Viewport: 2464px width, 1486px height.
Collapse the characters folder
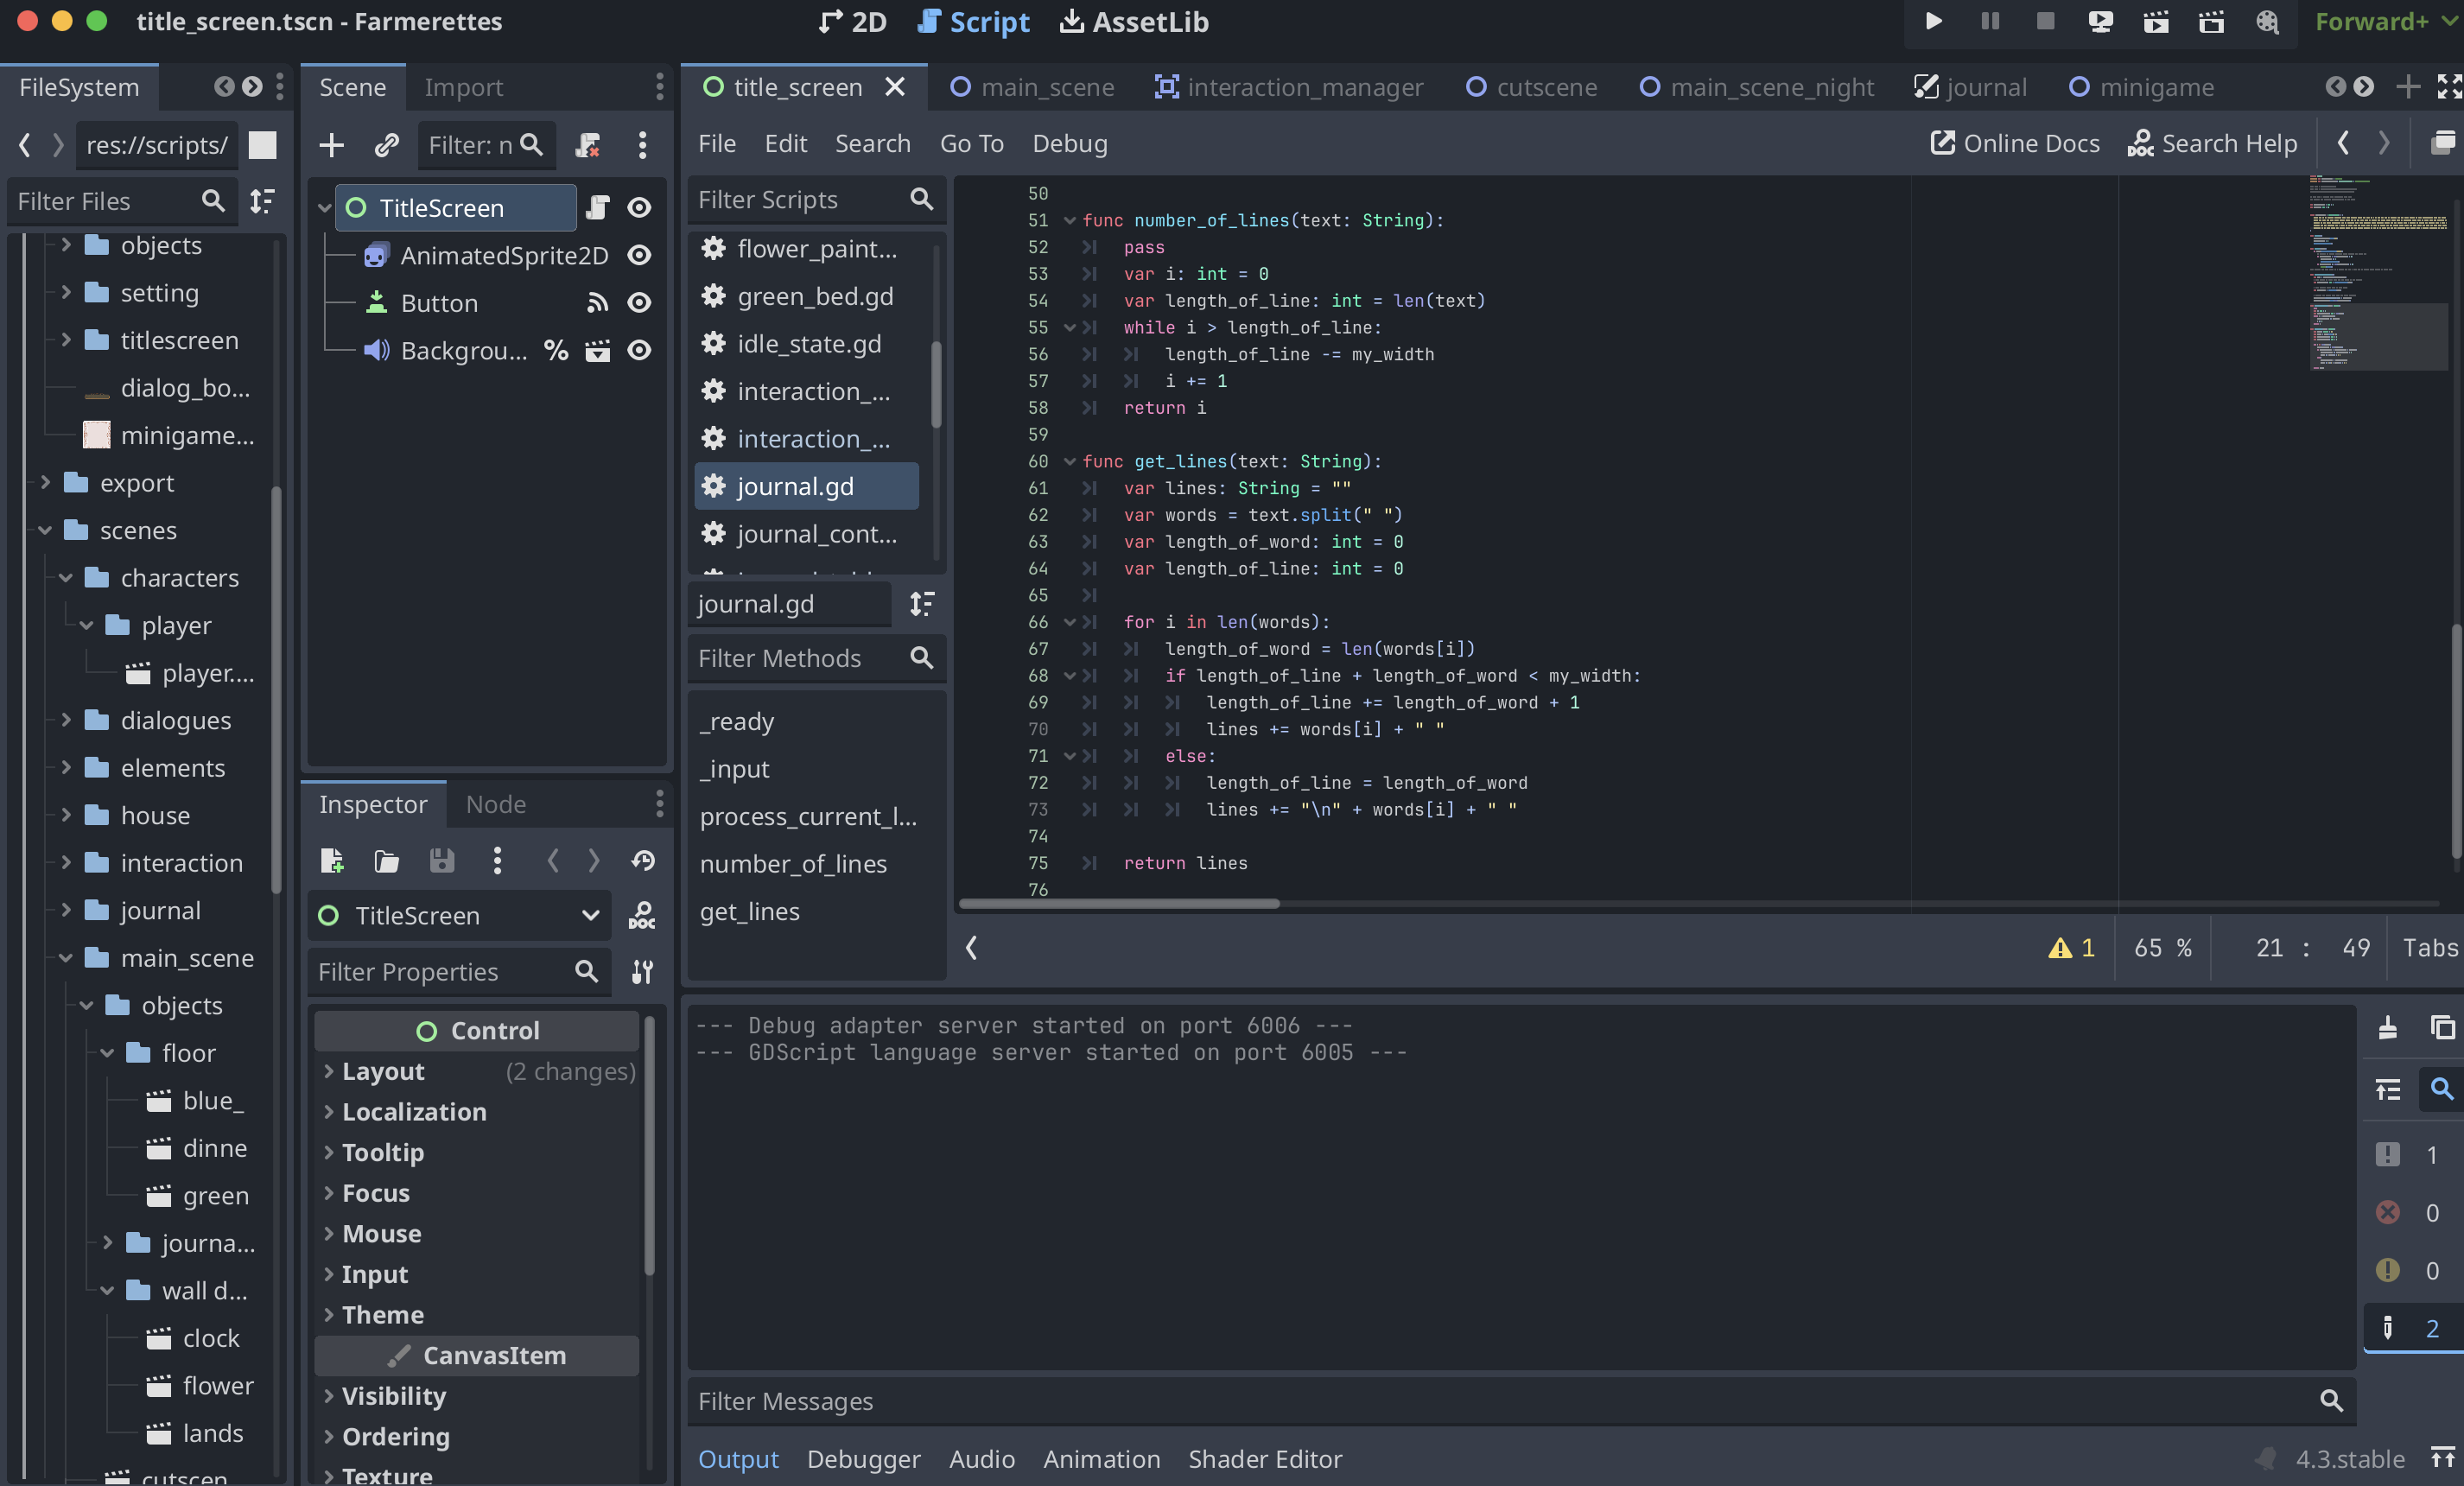click(x=66, y=578)
